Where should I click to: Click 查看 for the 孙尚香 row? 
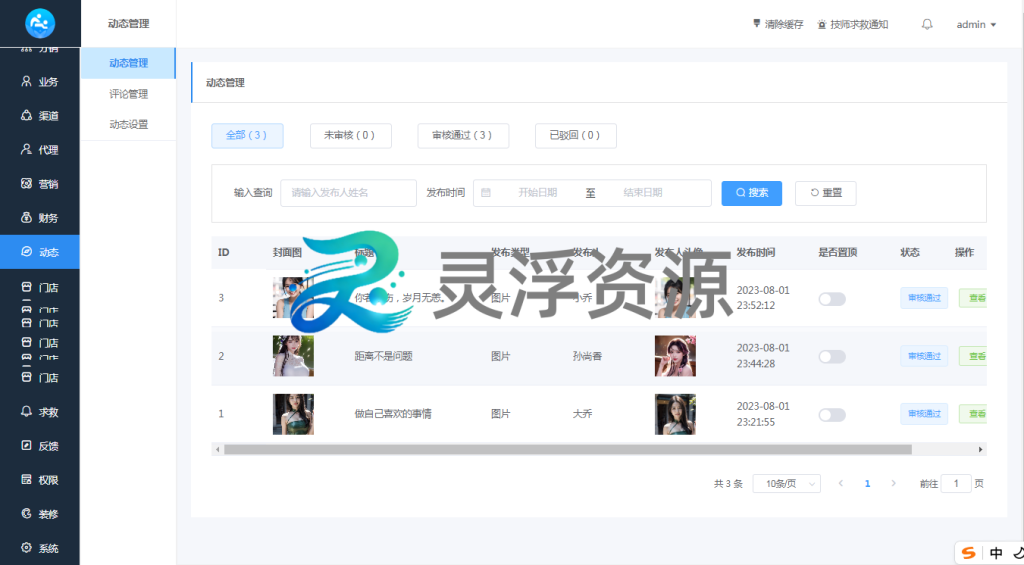tap(974, 356)
